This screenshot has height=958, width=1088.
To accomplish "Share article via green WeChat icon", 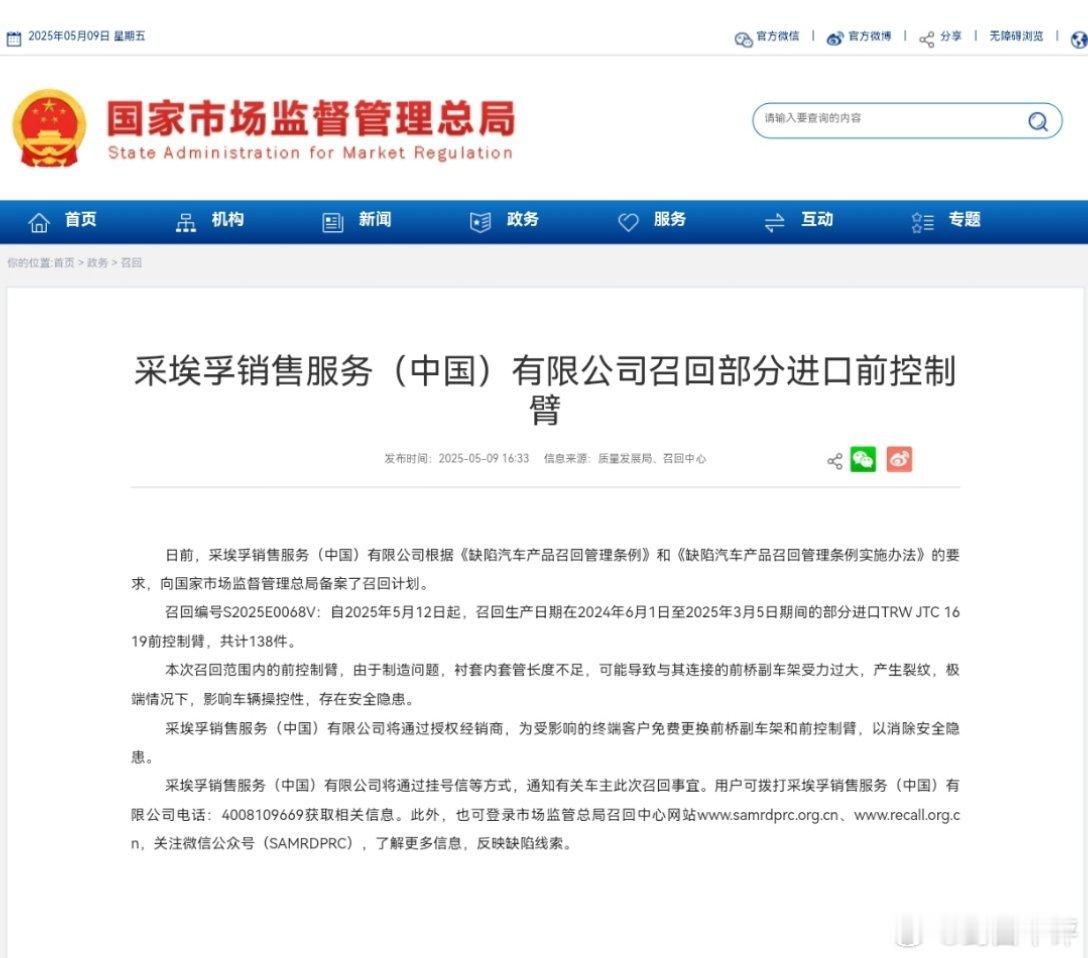I will click(x=863, y=459).
